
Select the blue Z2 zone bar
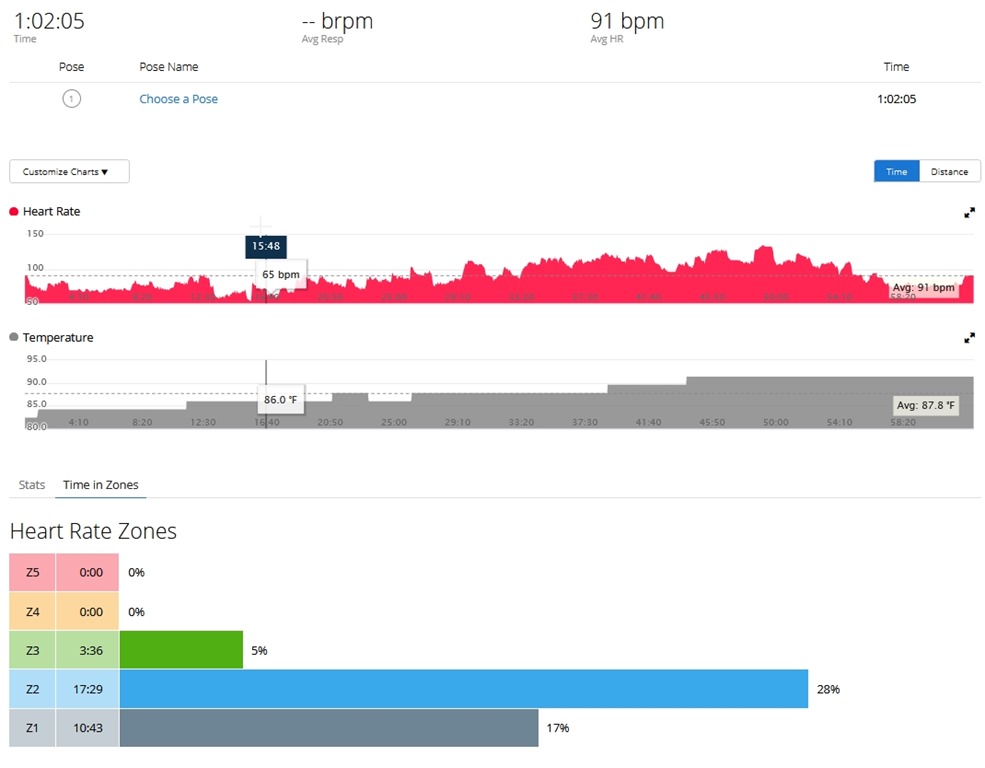[463, 689]
